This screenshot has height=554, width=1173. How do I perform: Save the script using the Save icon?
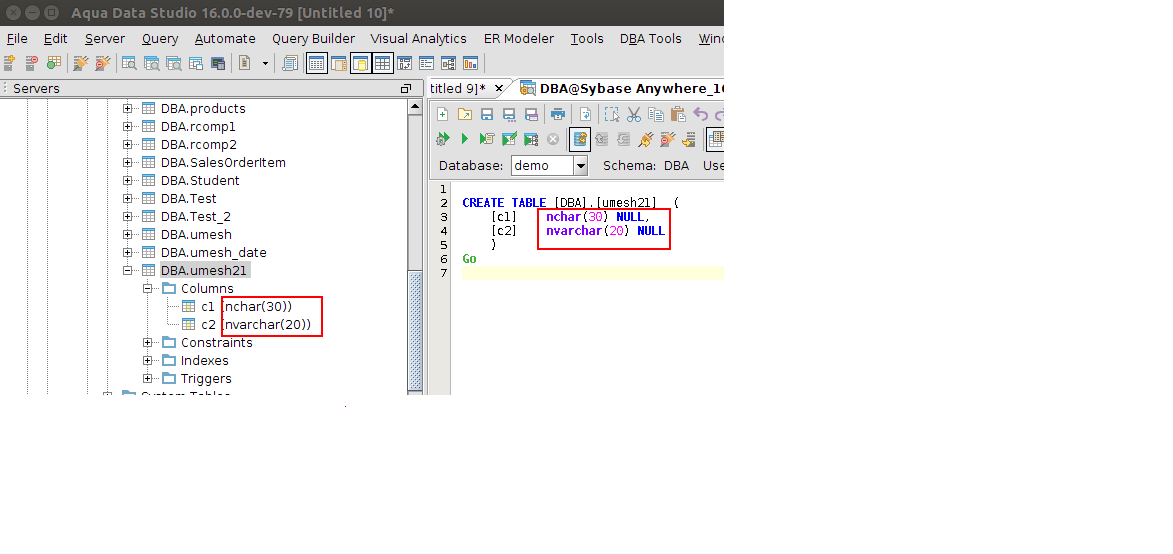point(487,114)
